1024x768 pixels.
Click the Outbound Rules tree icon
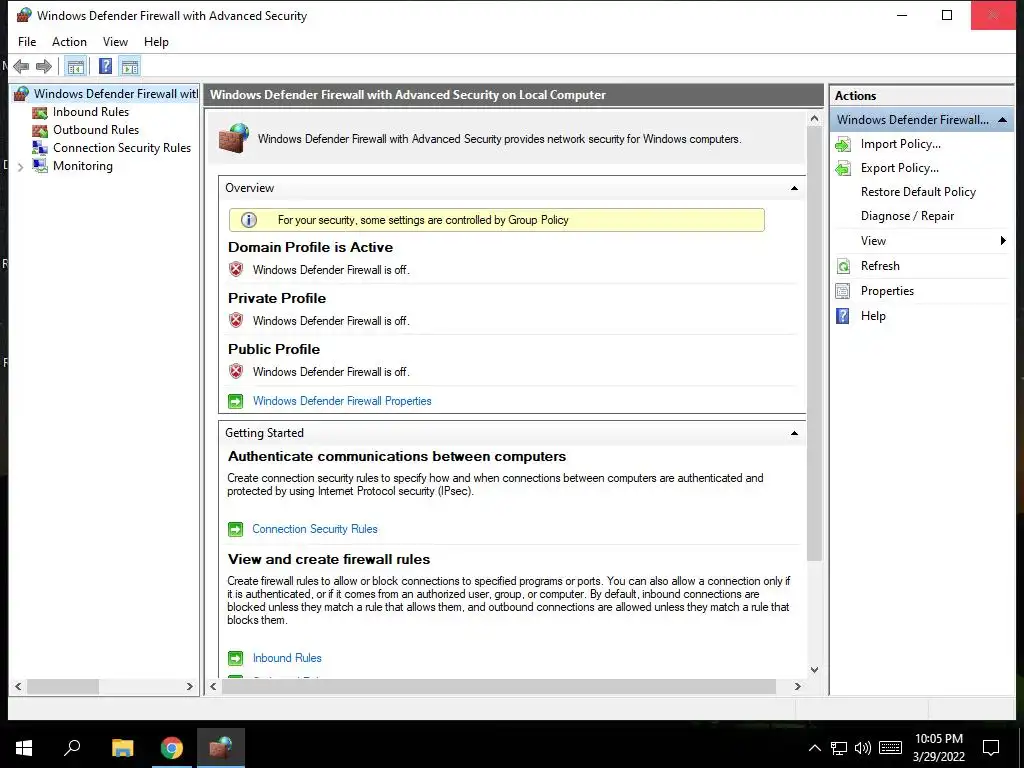coord(40,130)
